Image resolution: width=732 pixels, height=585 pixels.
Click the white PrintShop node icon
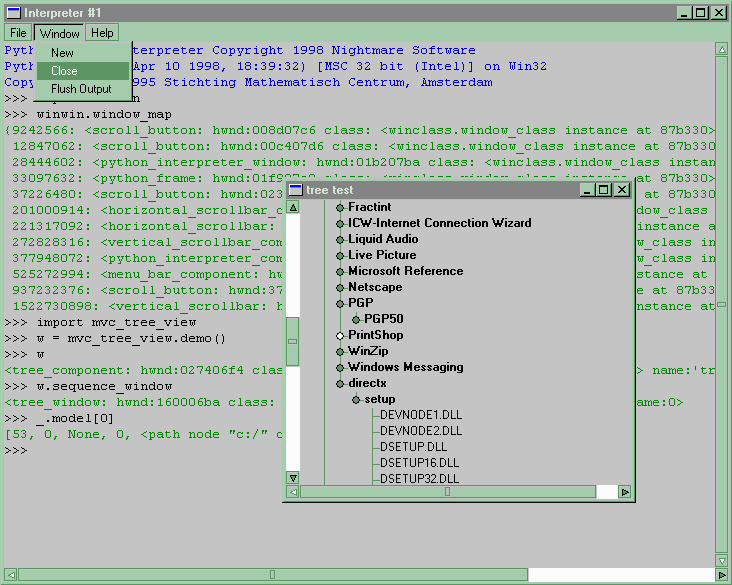pos(340,335)
